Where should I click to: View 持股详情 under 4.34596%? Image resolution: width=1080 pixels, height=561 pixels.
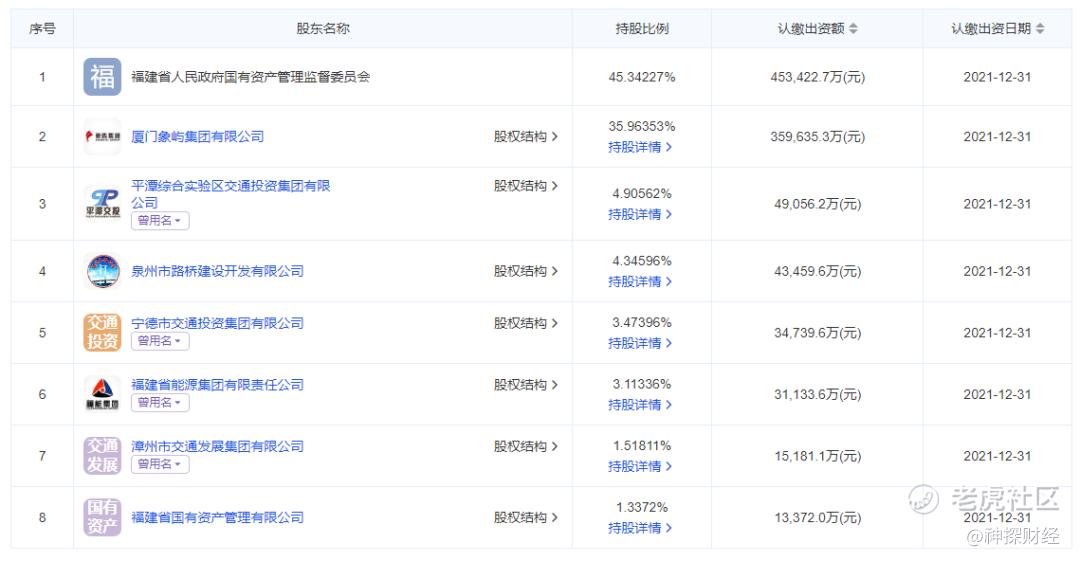pos(640,281)
